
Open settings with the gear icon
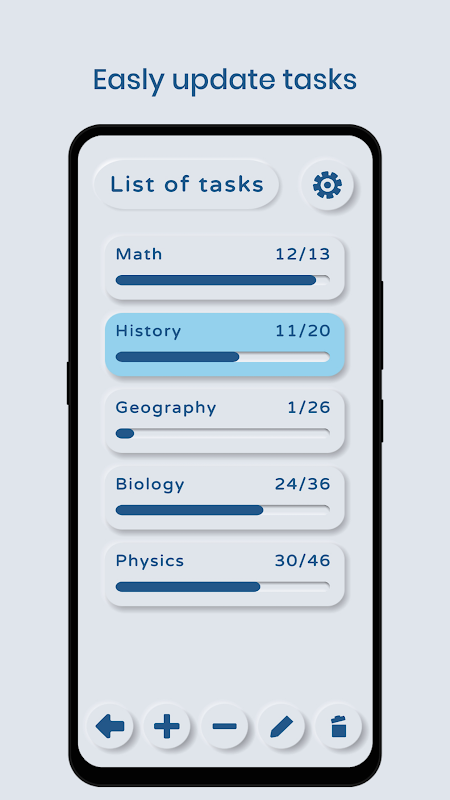[x=327, y=185]
